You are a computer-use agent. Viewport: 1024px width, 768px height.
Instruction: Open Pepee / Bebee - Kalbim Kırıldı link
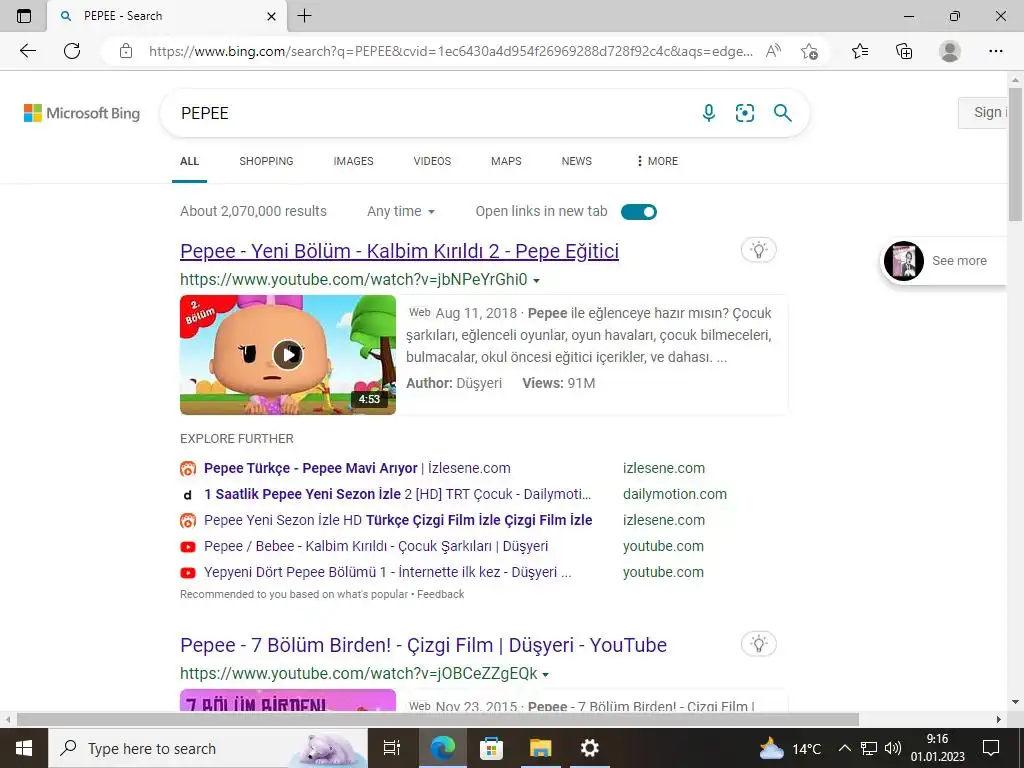[376, 547]
